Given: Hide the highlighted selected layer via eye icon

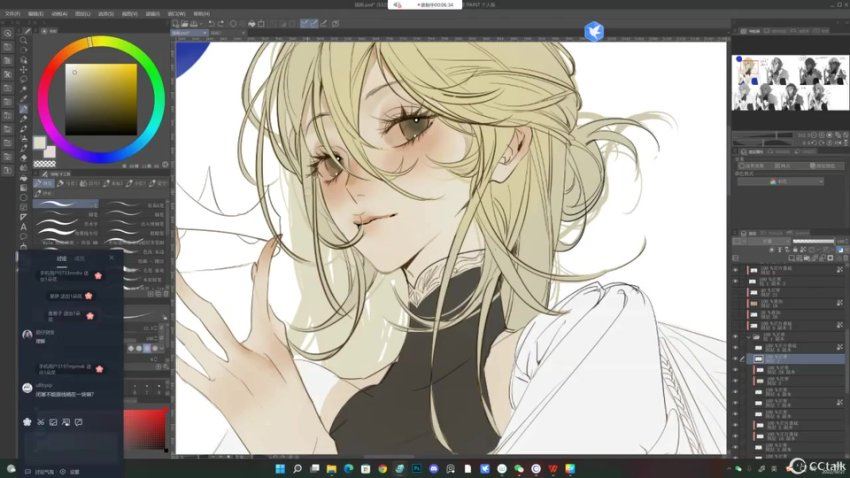Looking at the screenshot, I should 736,359.
